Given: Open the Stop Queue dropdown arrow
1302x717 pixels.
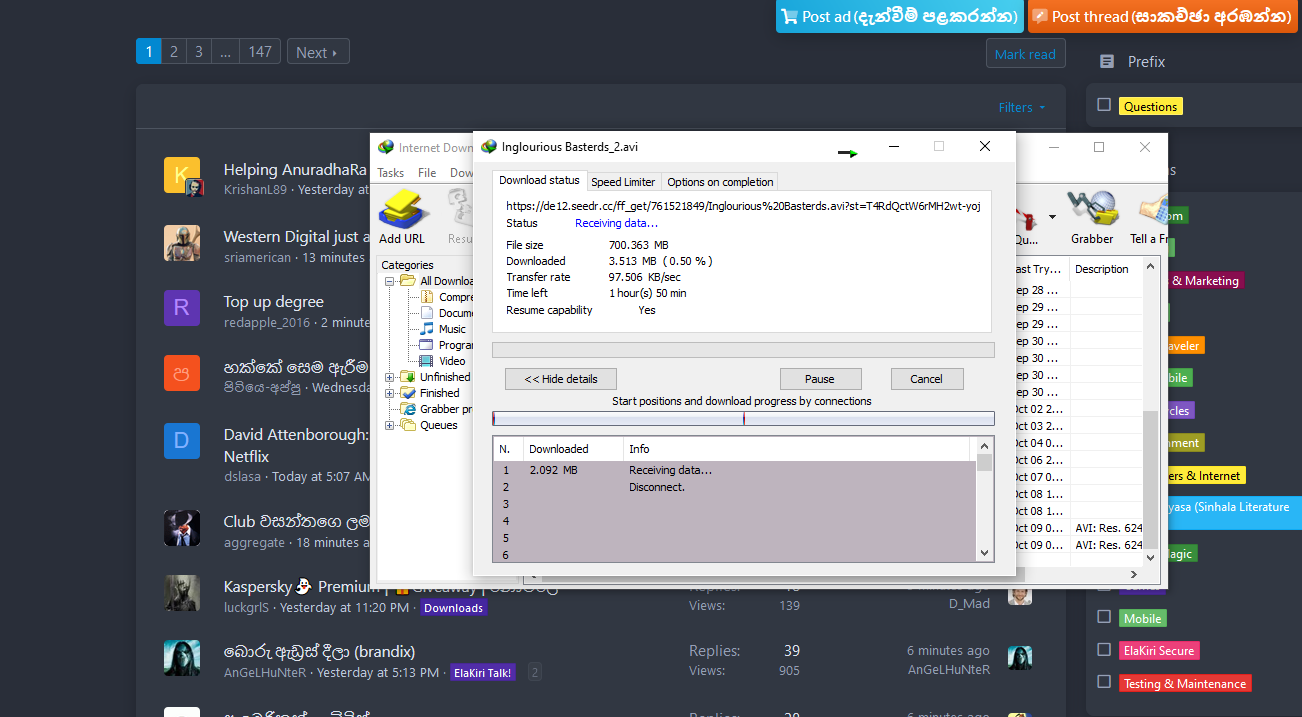Looking at the screenshot, I should point(1052,216).
